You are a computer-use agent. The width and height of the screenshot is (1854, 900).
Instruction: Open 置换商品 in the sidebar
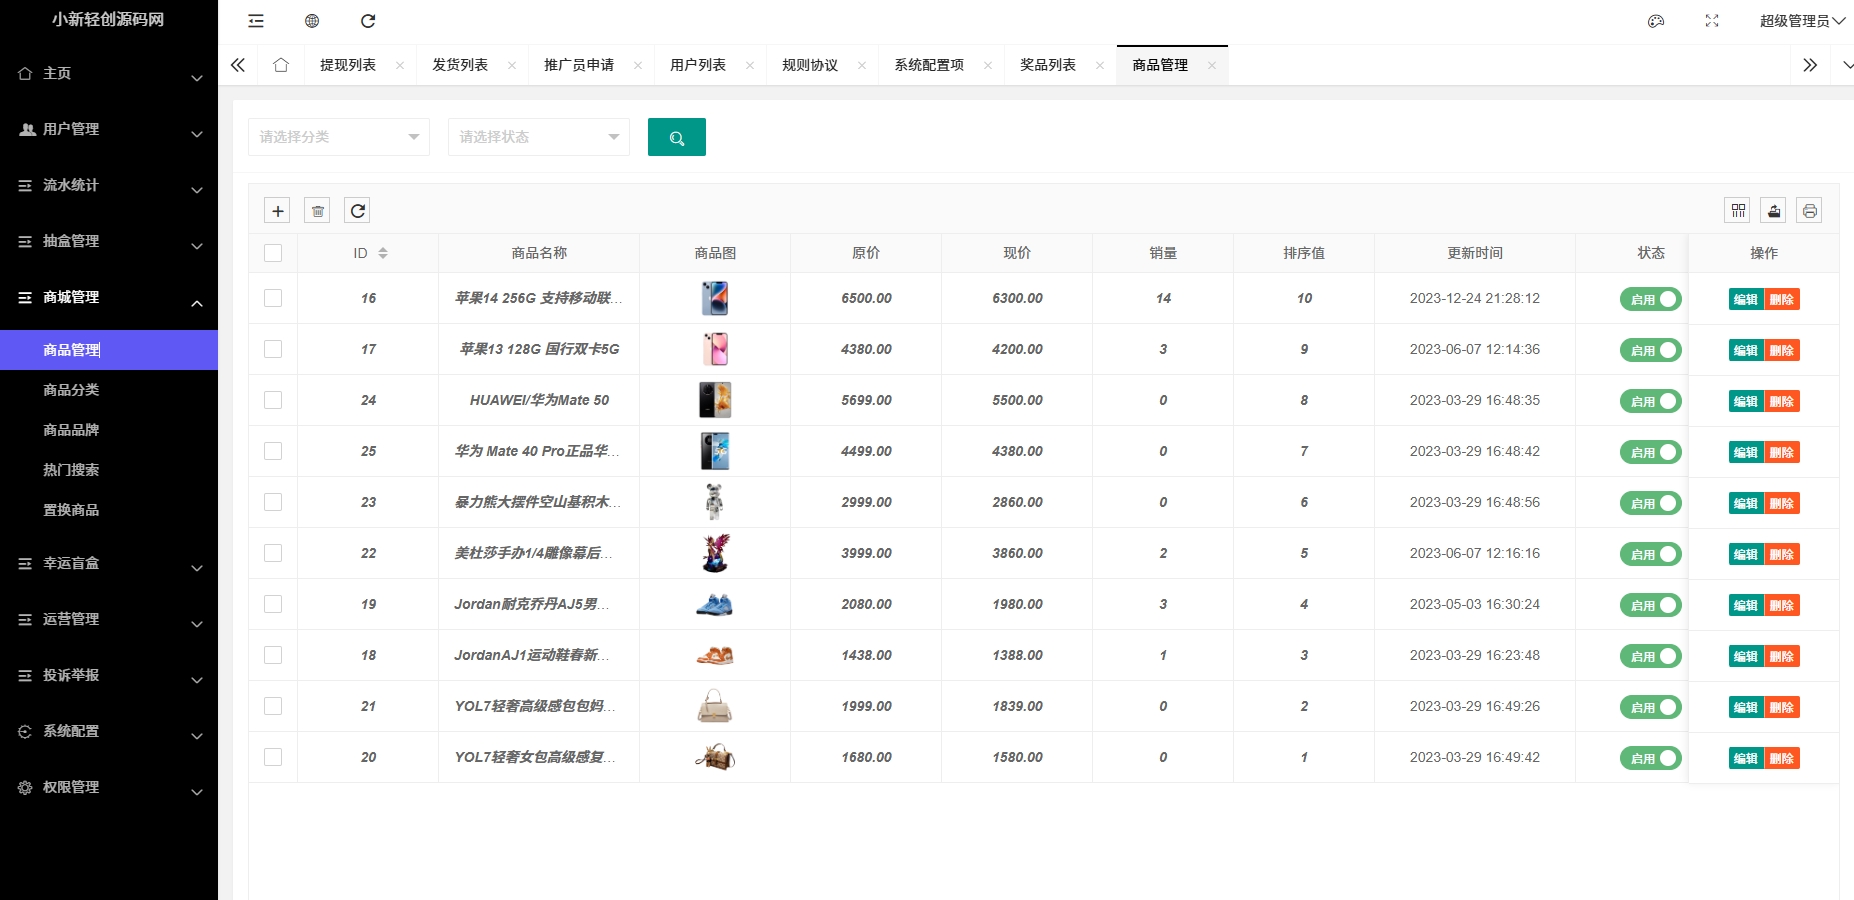pyautogui.click(x=71, y=510)
